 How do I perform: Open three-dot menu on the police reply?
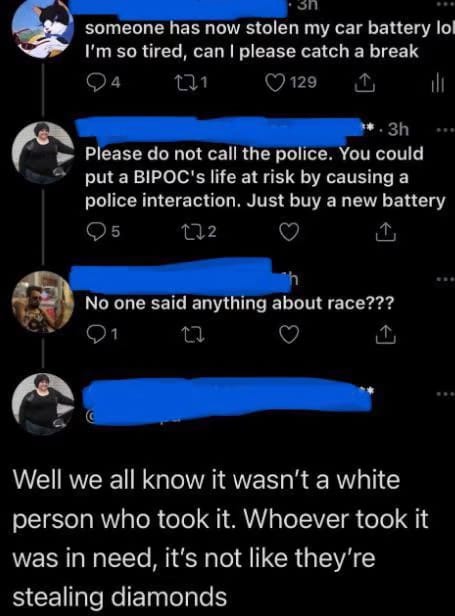[445, 129]
